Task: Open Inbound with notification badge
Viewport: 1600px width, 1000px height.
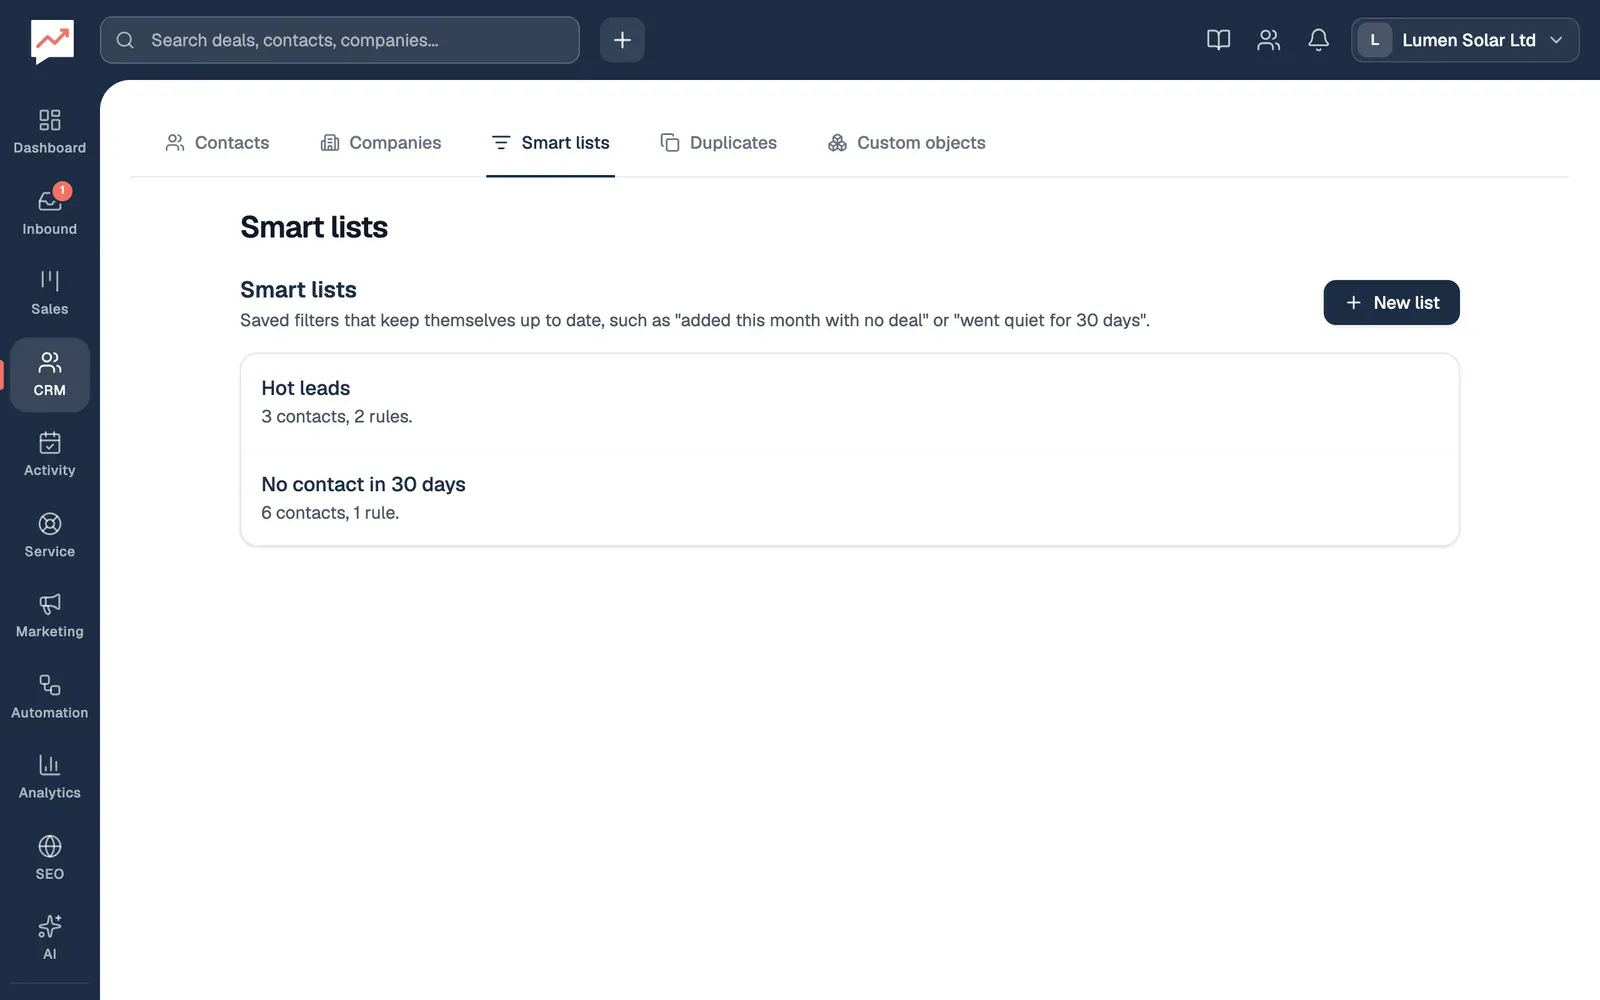Action: point(49,213)
